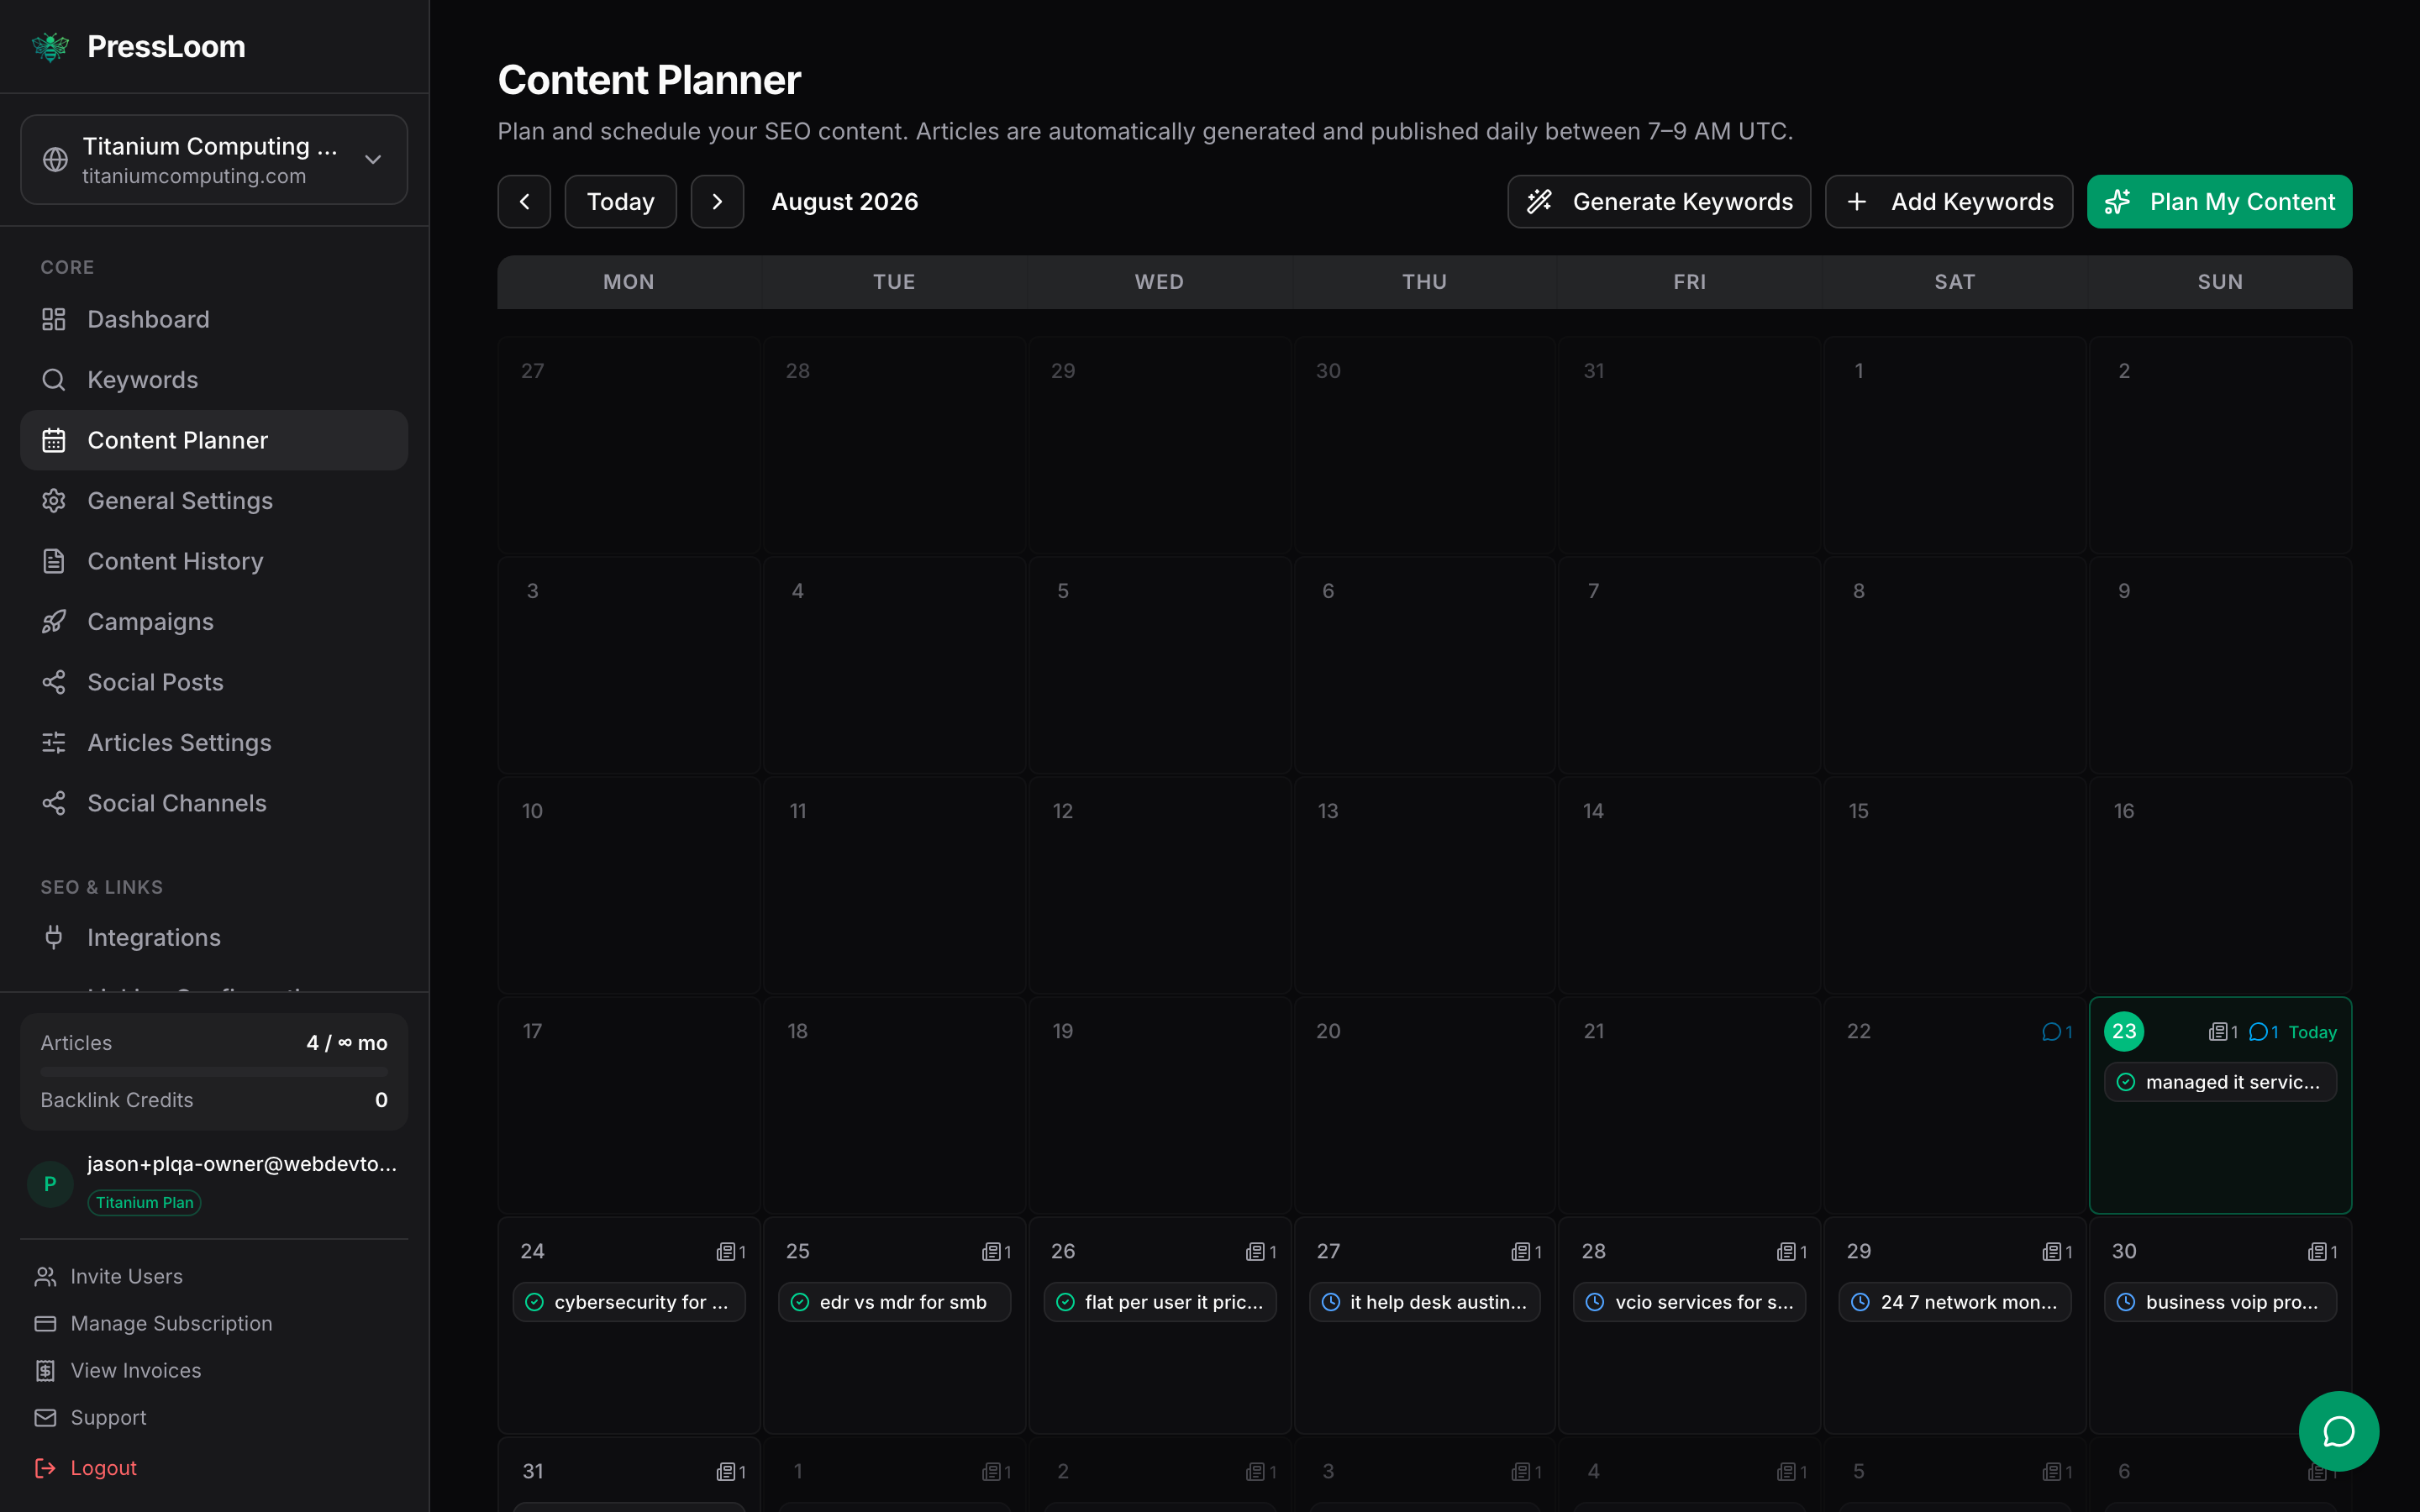Open the Titanium Computing site selector dropdown
This screenshot has height=1512, width=2420.
pyautogui.click(x=214, y=160)
